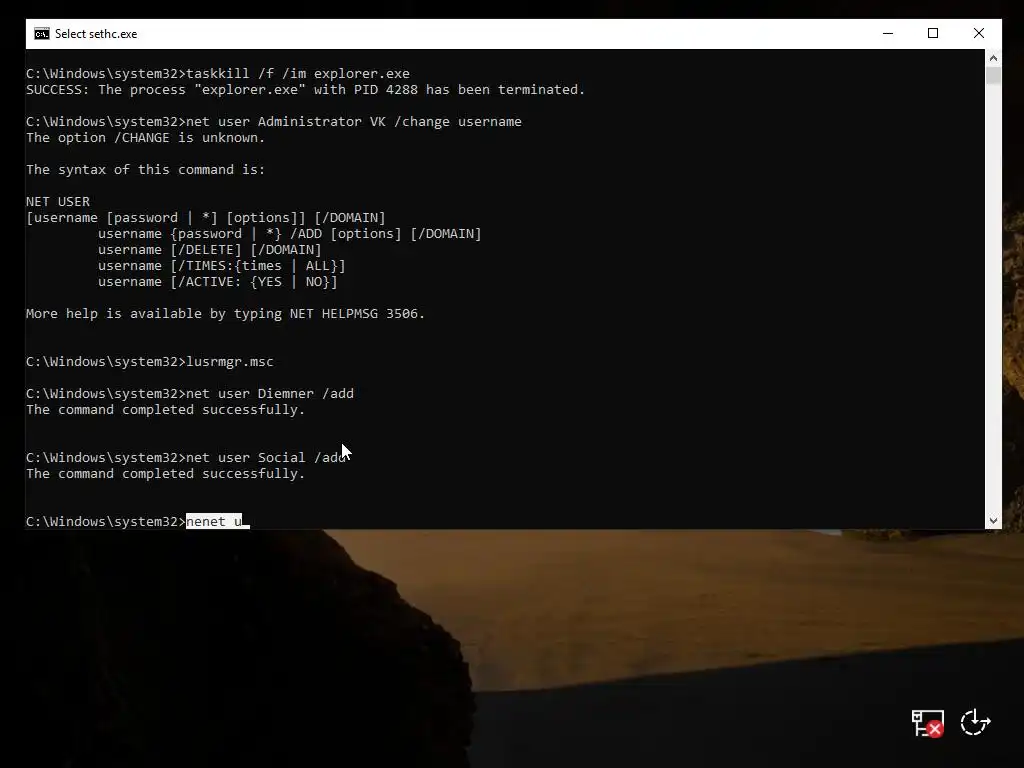The image size is (1024, 768).
Task: Close the sethc.exe window
Action: 978,33
